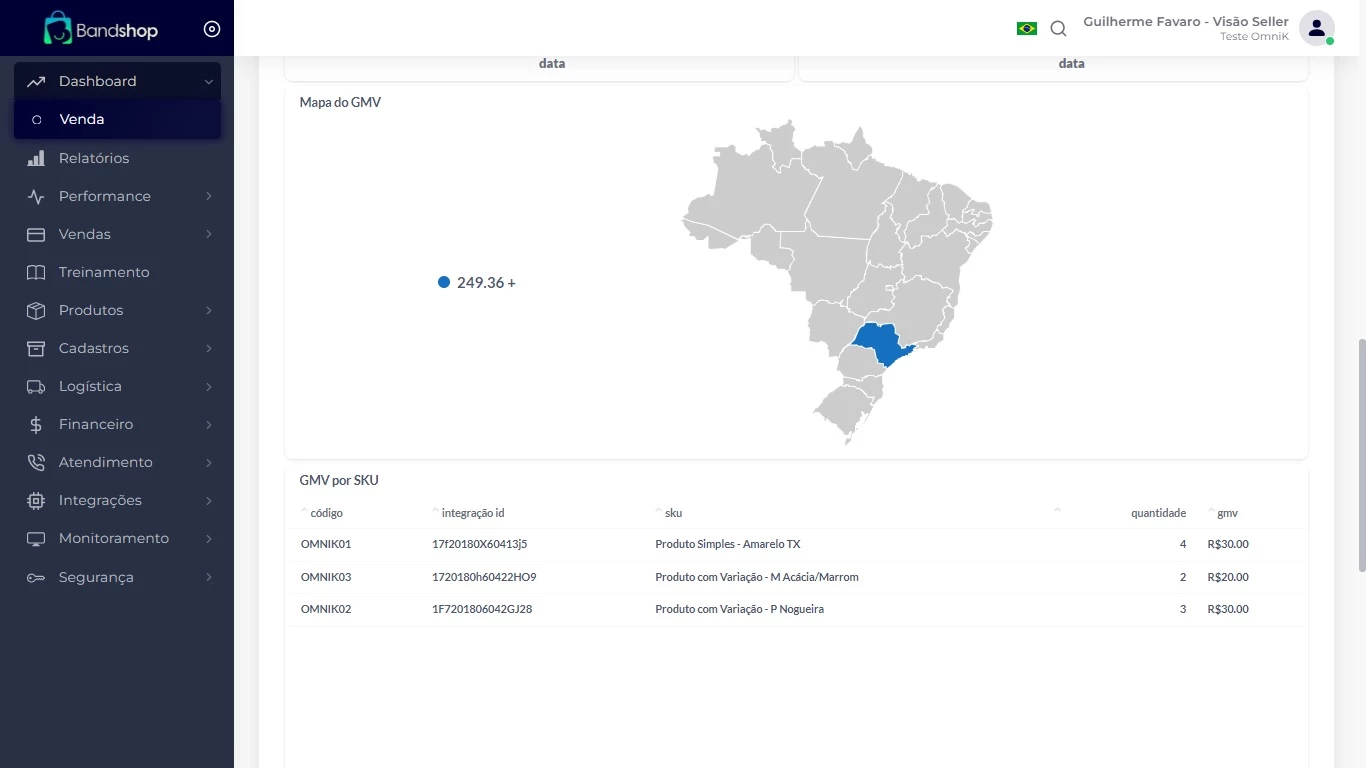Viewport: 1366px width, 768px height.
Task: Click the Integrações chip icon
Action: pyautogui.click(x=36, y=500)
